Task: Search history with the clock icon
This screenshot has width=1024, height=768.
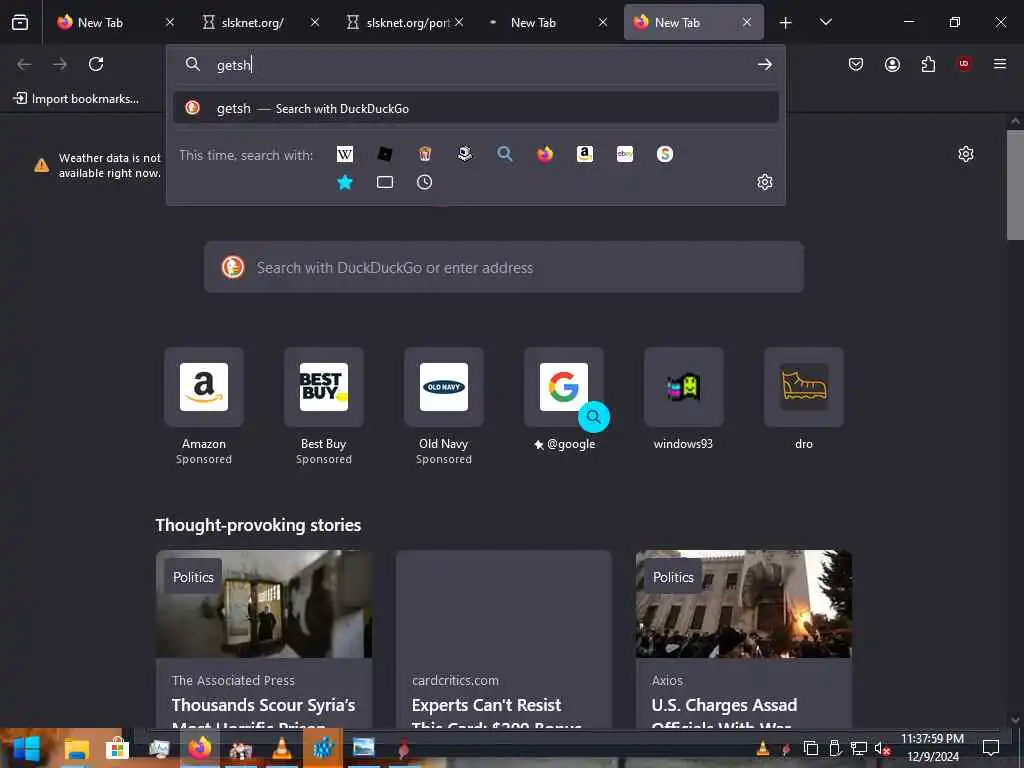Action: (424, 182)
